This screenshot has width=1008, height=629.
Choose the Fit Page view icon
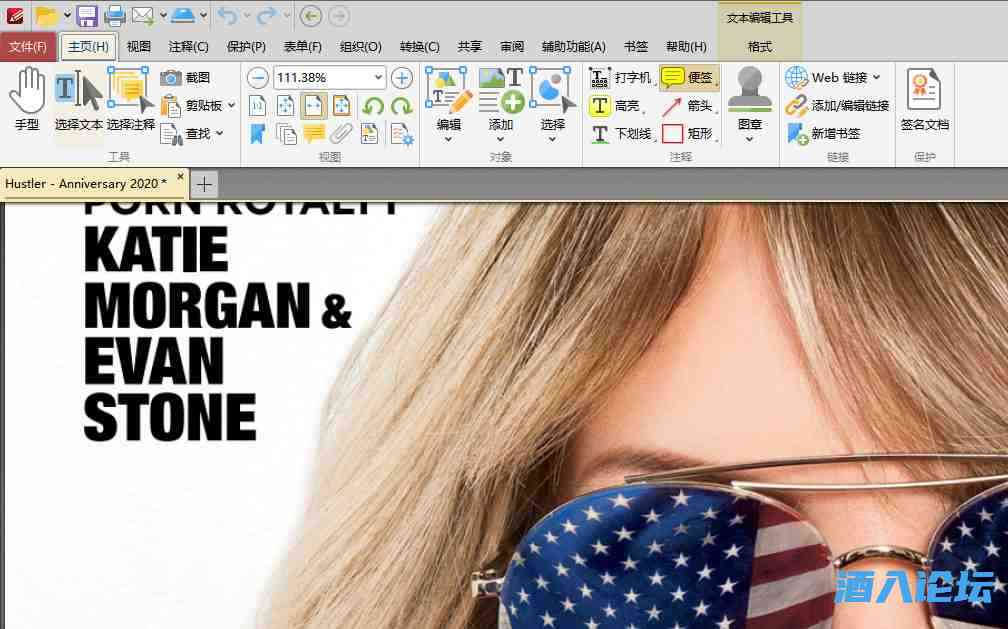(285, 105)
